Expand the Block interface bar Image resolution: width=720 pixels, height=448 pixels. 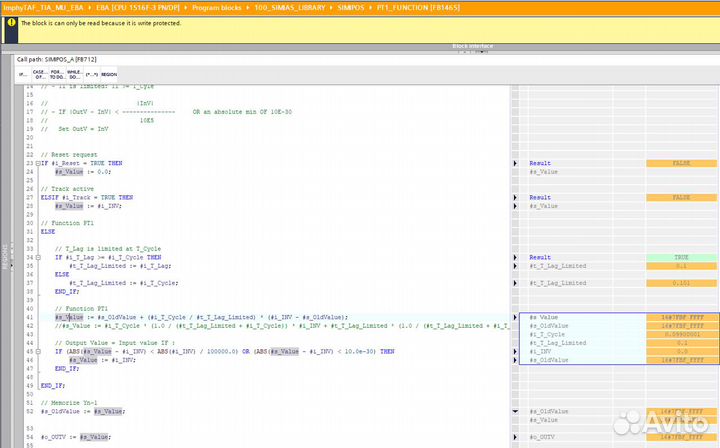tap(472, 46)
